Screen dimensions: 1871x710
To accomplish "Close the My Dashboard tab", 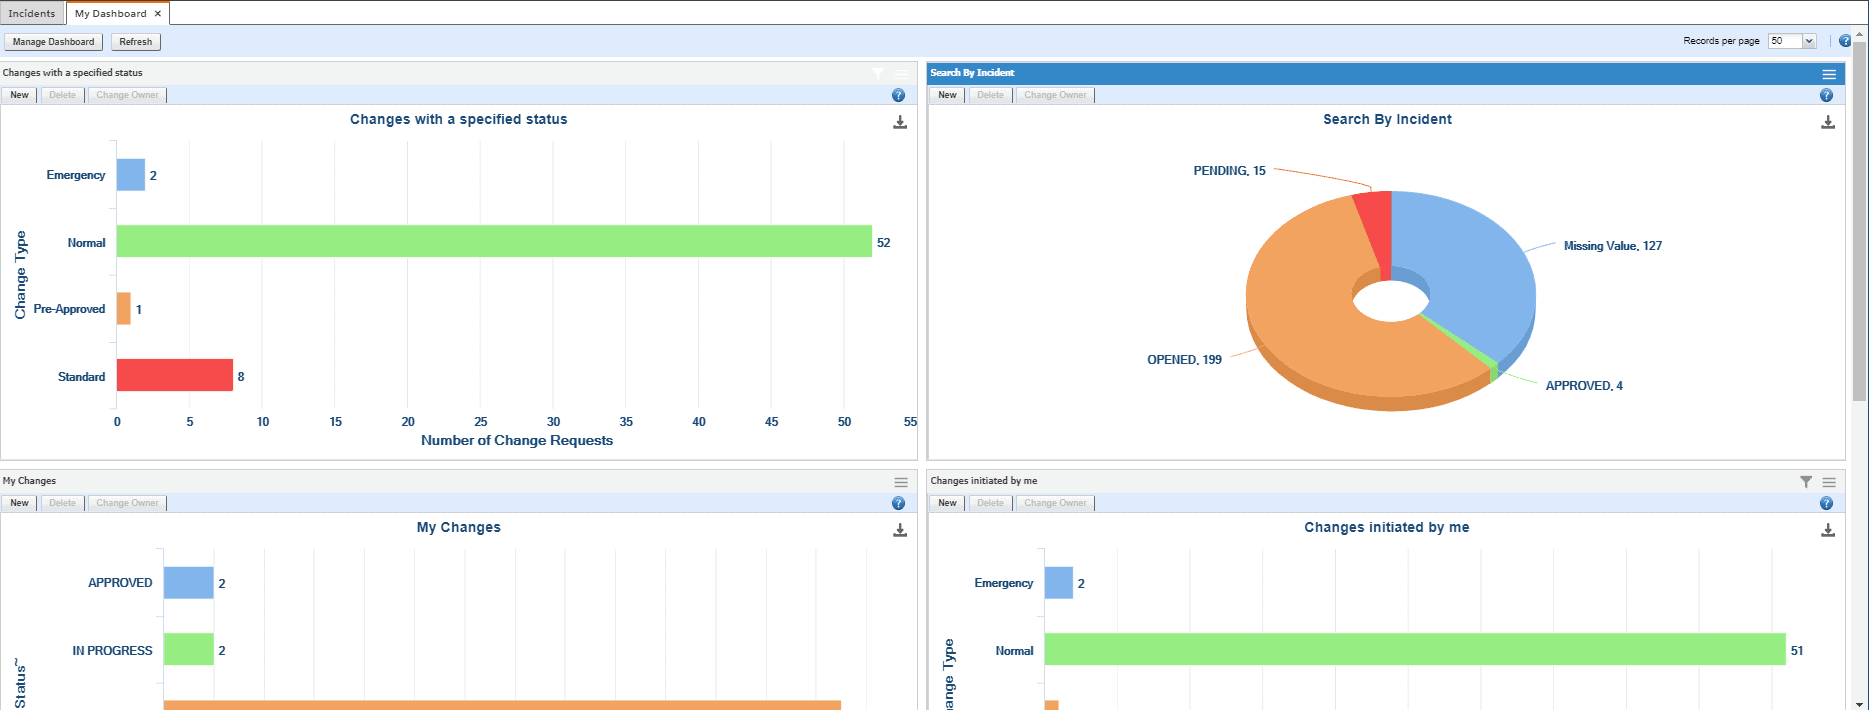I will tap(158, 14).
